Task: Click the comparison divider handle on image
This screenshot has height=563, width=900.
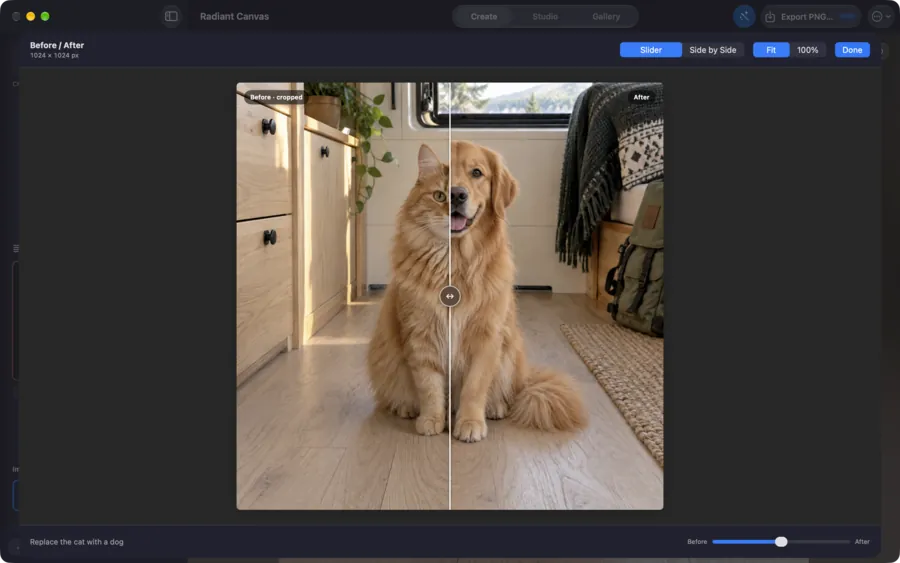Action: tap(450, 296)
